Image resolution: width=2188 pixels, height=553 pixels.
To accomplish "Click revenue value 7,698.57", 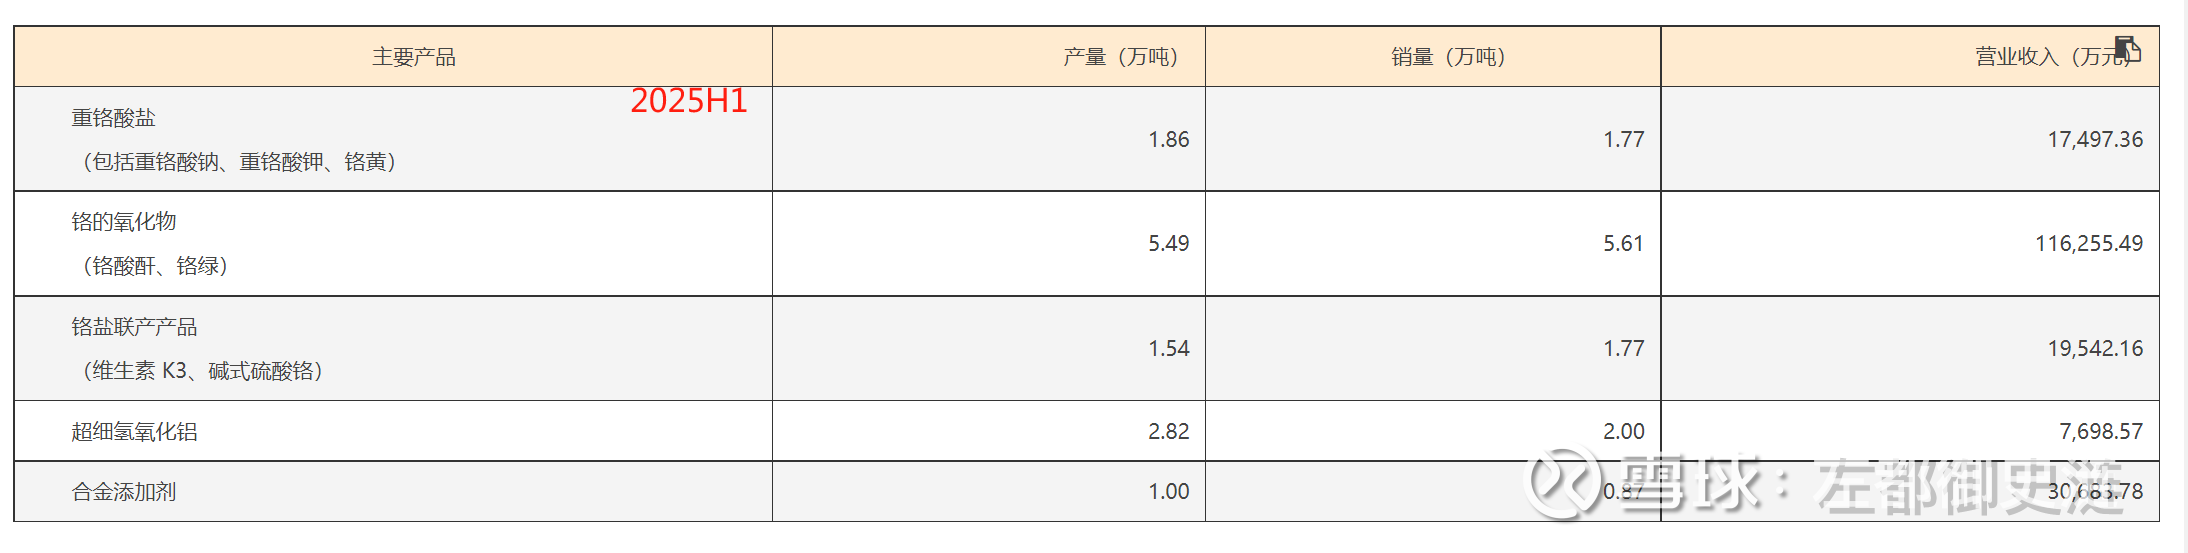I will (x=2101, y=432).
